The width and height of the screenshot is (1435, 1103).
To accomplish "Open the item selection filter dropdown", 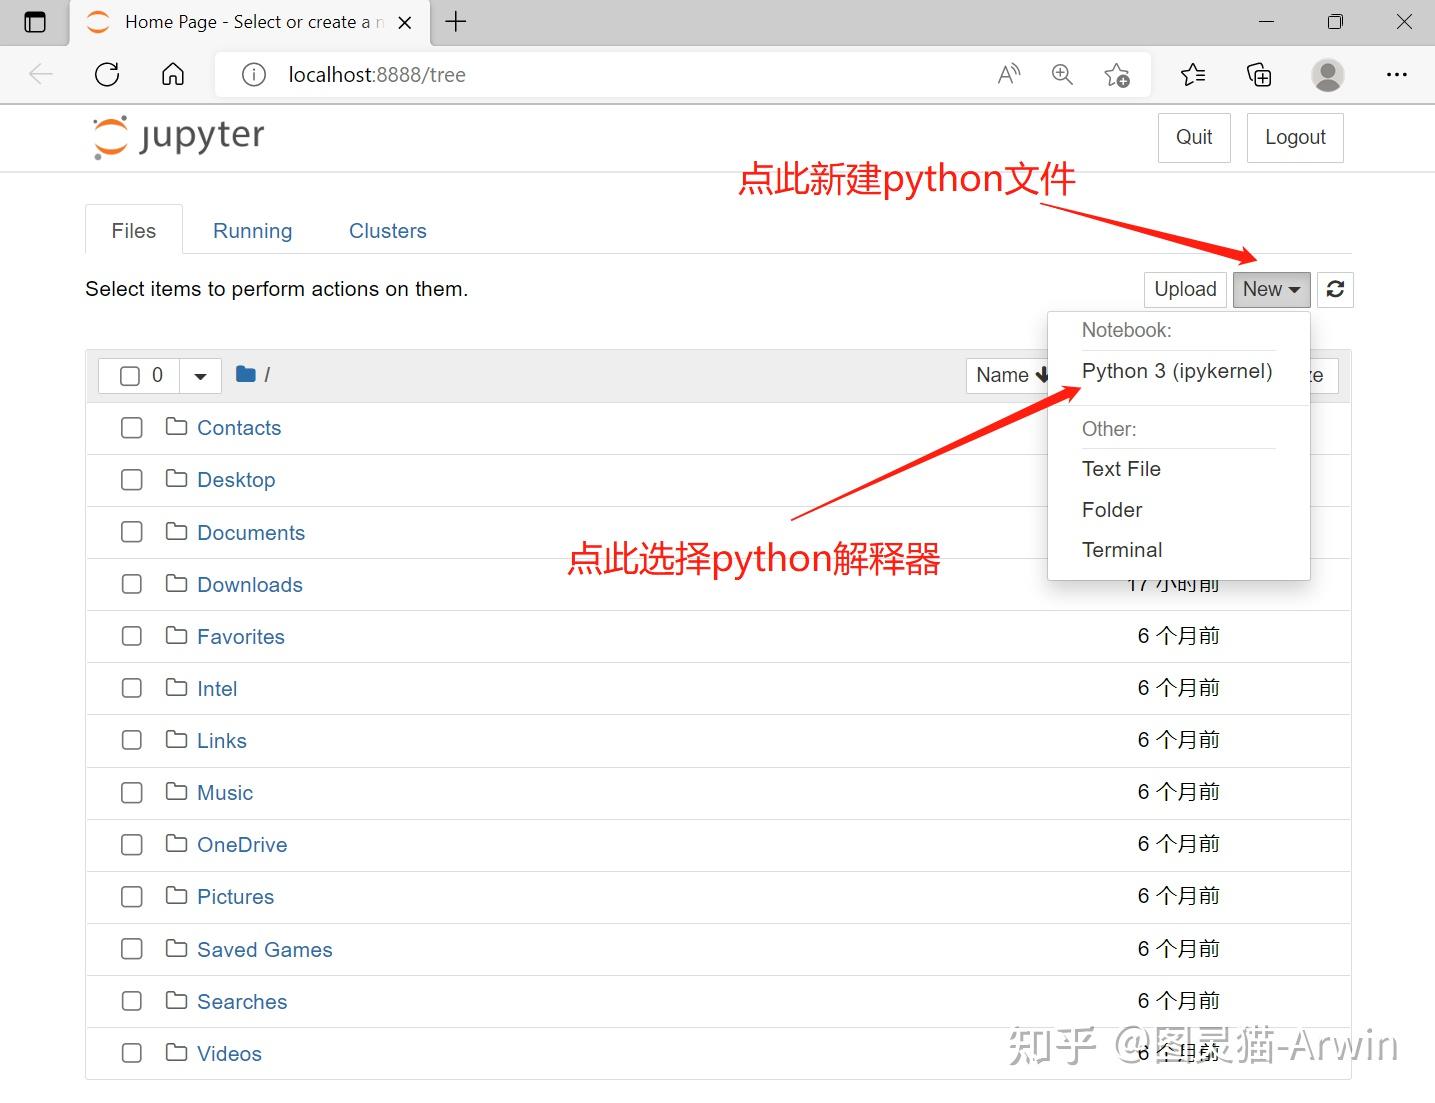I will pyautogui.click(x=200, y=375).
